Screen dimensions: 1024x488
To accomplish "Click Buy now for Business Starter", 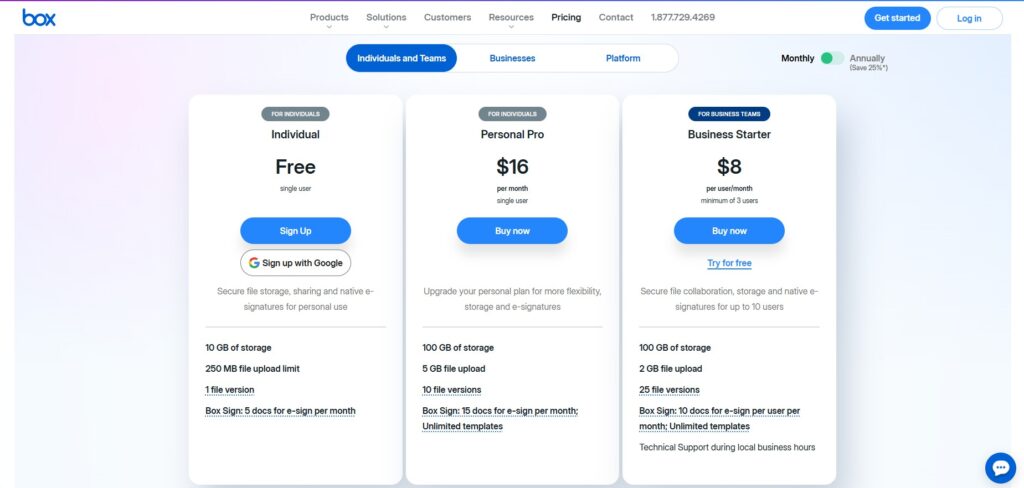I will coord(729,231).
